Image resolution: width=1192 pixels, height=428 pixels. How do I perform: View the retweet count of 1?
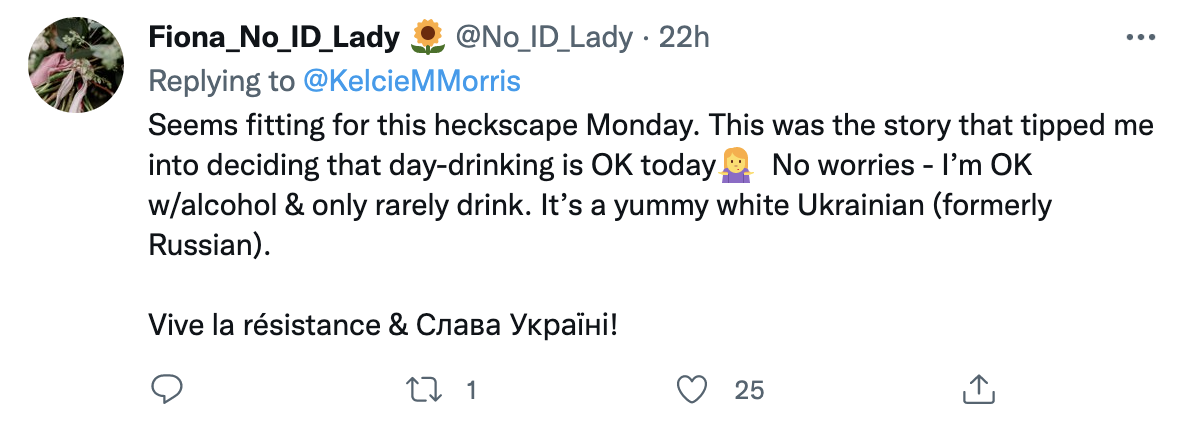(470, 390)
